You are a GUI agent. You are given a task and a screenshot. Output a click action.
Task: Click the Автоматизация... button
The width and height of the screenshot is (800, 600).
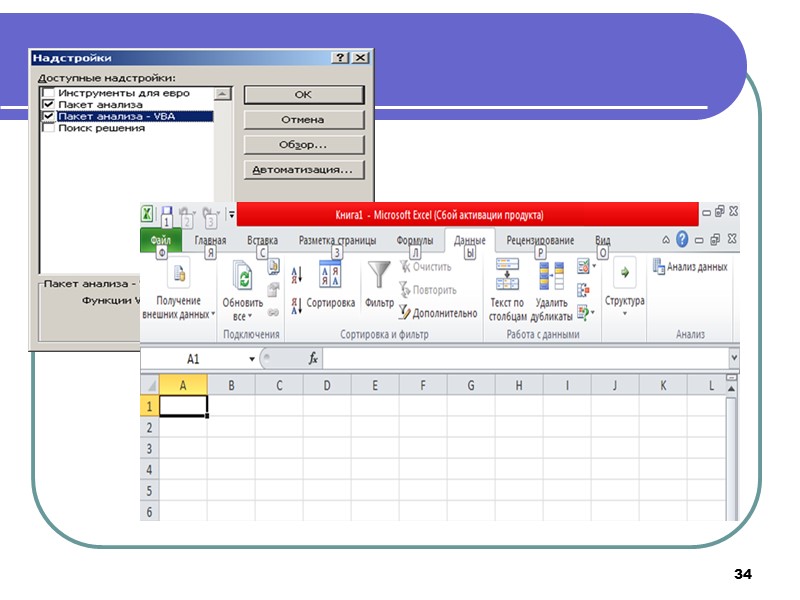click(304, 170)
